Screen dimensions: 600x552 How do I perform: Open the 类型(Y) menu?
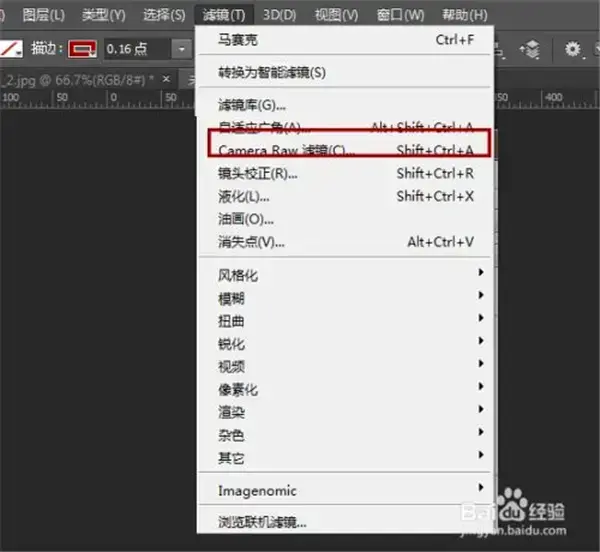pos(103,15)
